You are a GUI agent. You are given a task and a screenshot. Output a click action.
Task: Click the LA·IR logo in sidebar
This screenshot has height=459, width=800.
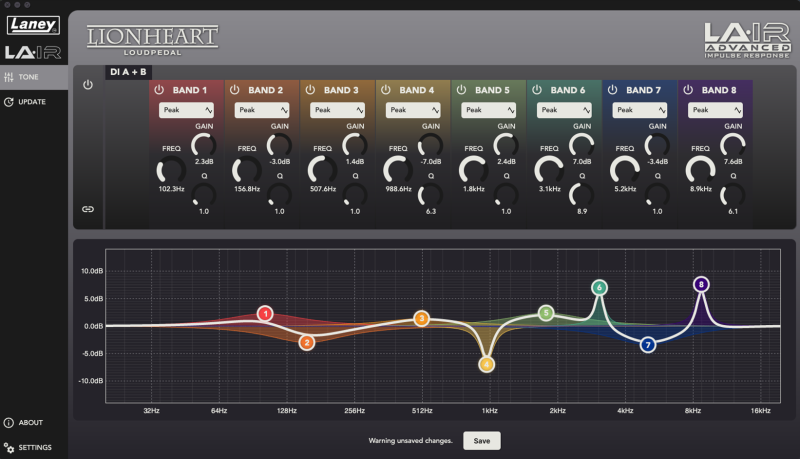click(33, 53)
